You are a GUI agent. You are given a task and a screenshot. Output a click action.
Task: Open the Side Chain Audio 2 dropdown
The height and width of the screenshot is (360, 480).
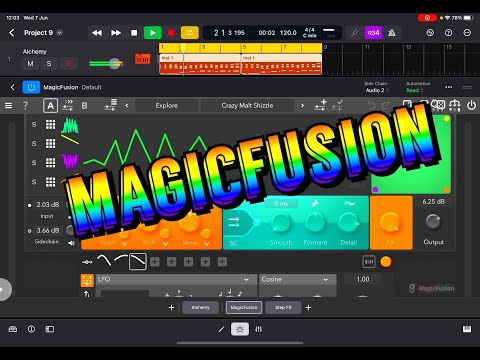click(x=377, y=90)
